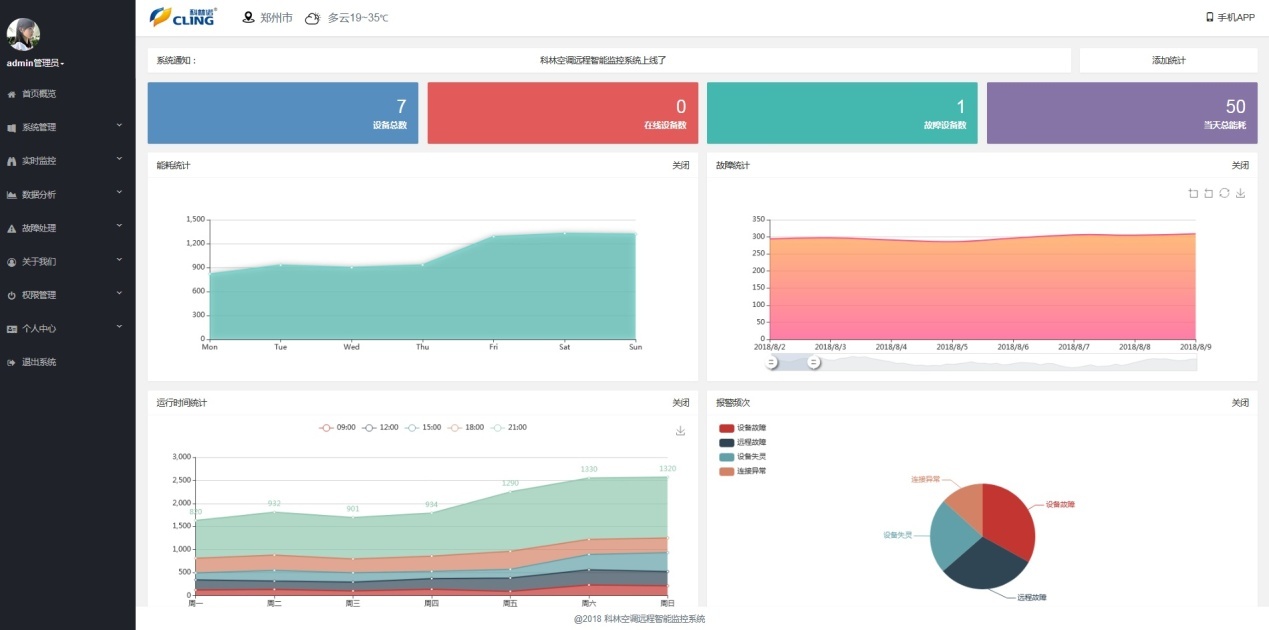Click the location pin icon beside 郑州市
This screenshot has width=1269, height=630.
point(249,17)
